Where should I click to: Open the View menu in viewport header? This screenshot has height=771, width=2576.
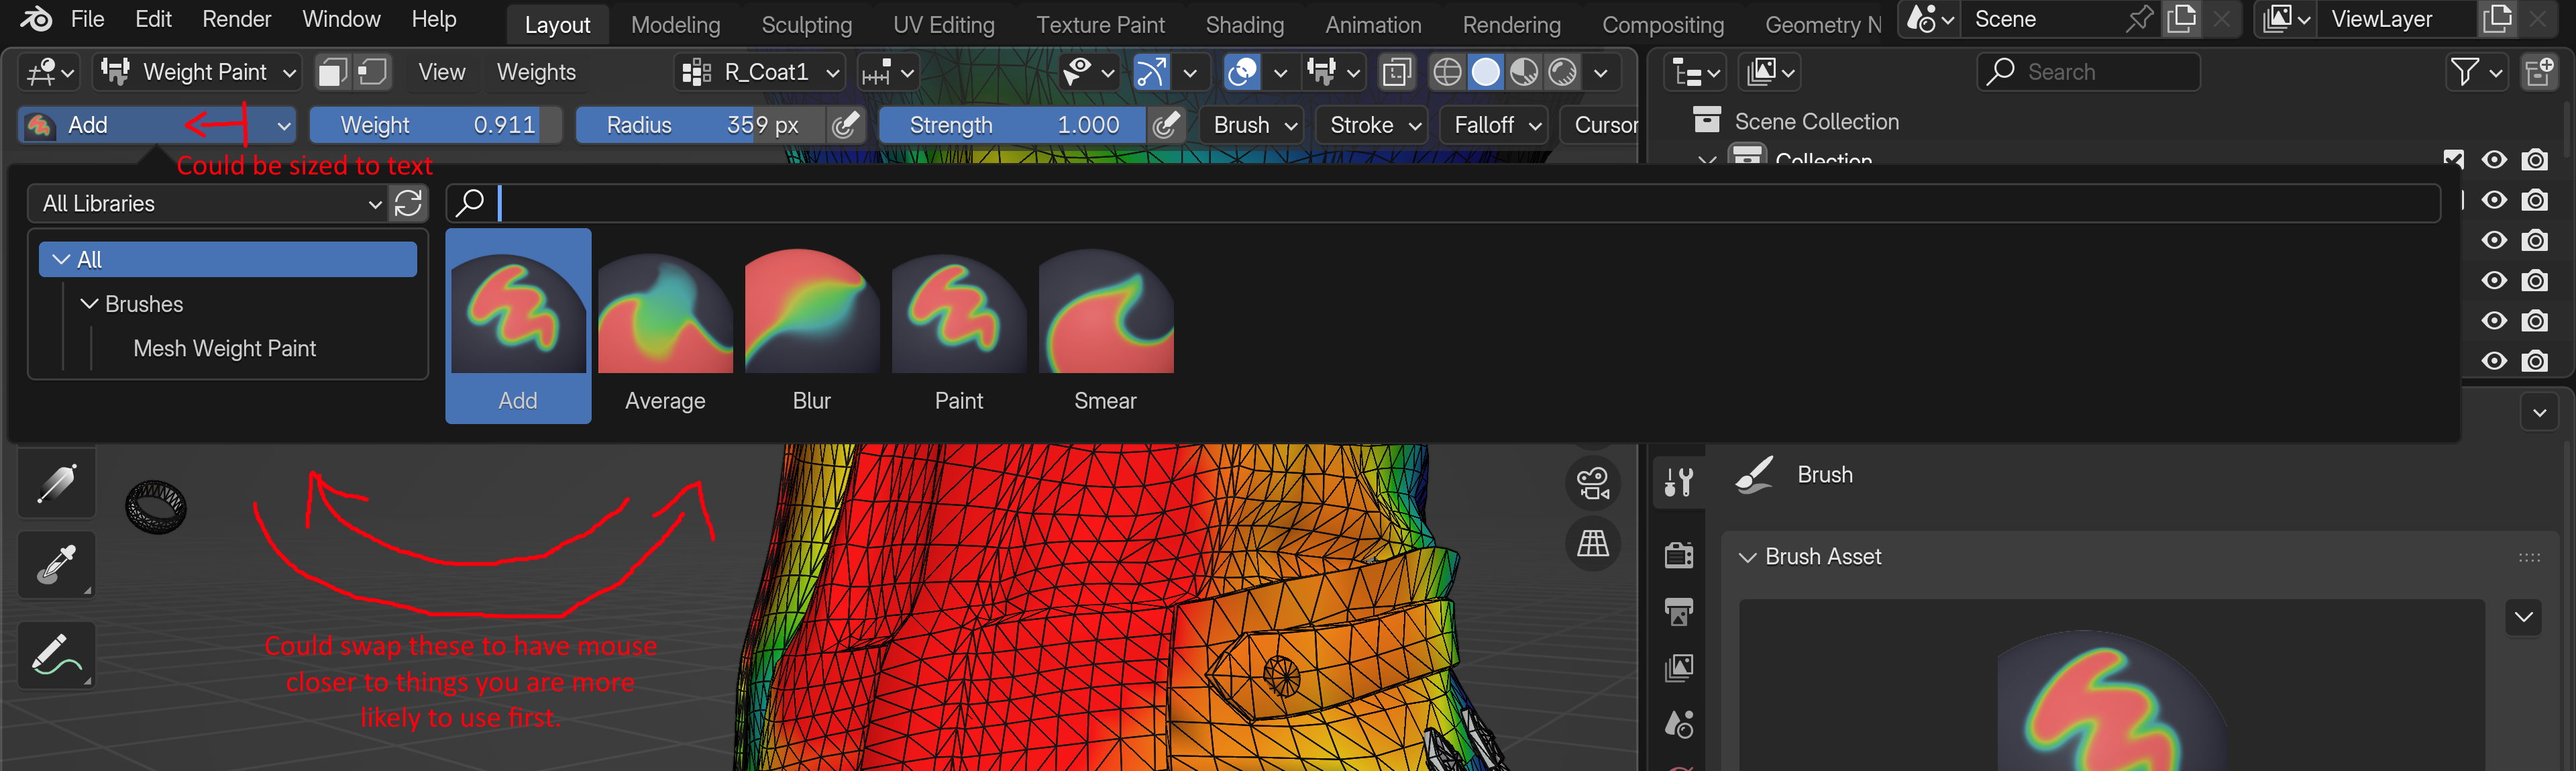pos(441,72)
